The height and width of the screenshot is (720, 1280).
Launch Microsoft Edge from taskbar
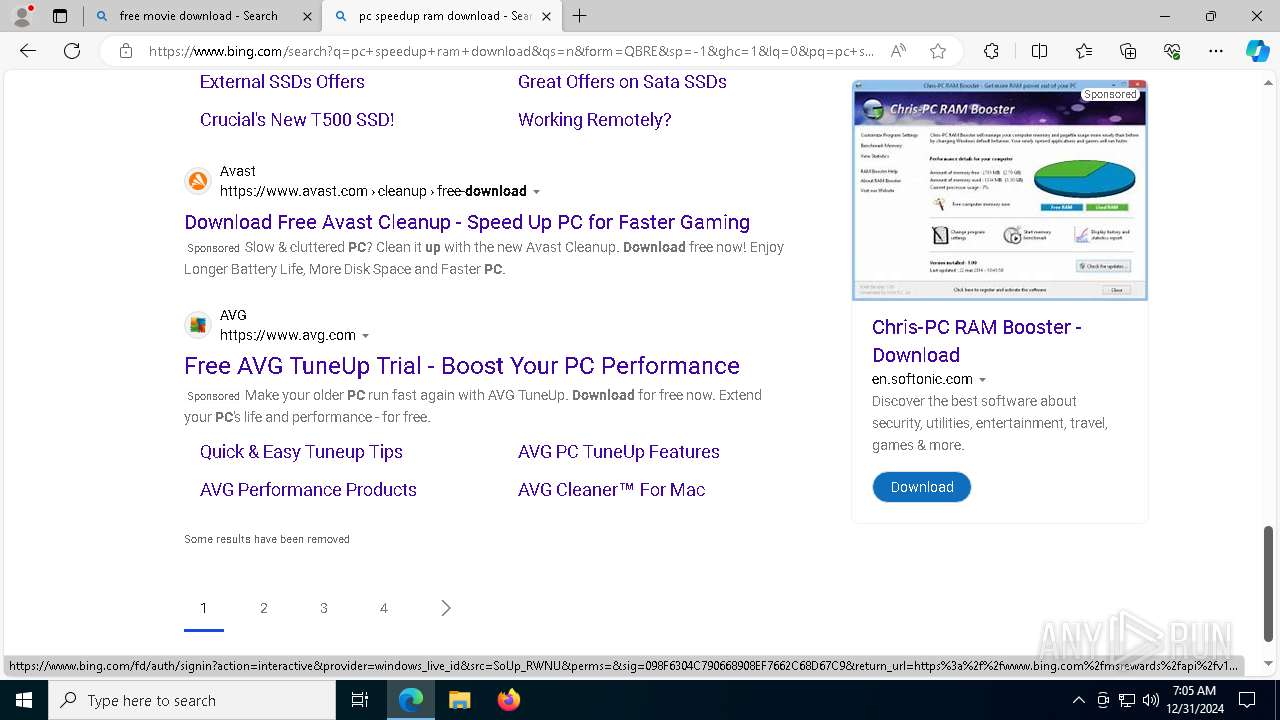[x=411, y=700]
